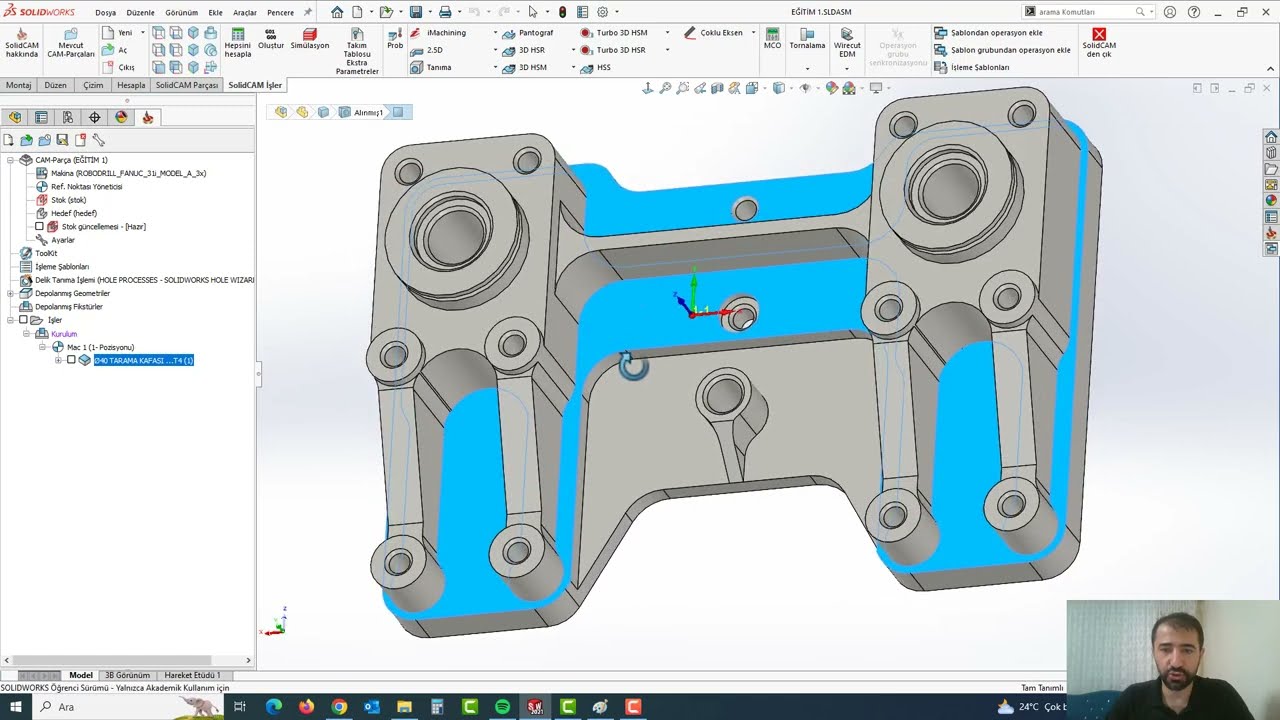Click the save CAM-part icon in panel

tap(62, 140)
